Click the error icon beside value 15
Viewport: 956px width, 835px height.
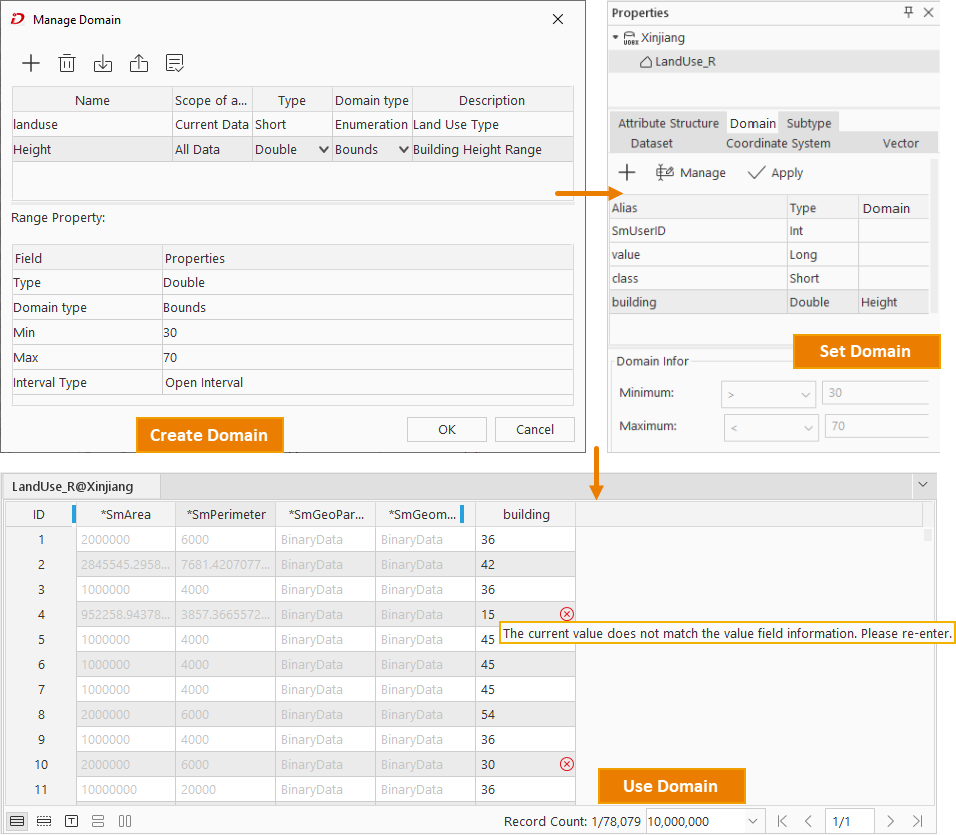[567, 614]
